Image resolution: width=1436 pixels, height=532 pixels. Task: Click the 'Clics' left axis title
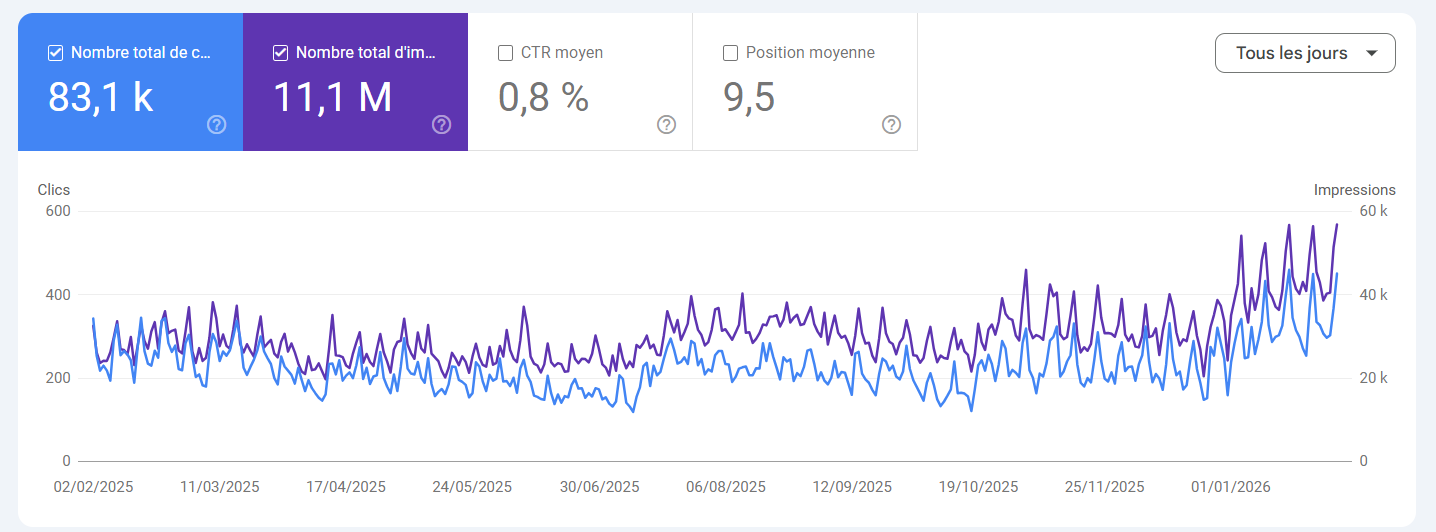pos(54,190)
